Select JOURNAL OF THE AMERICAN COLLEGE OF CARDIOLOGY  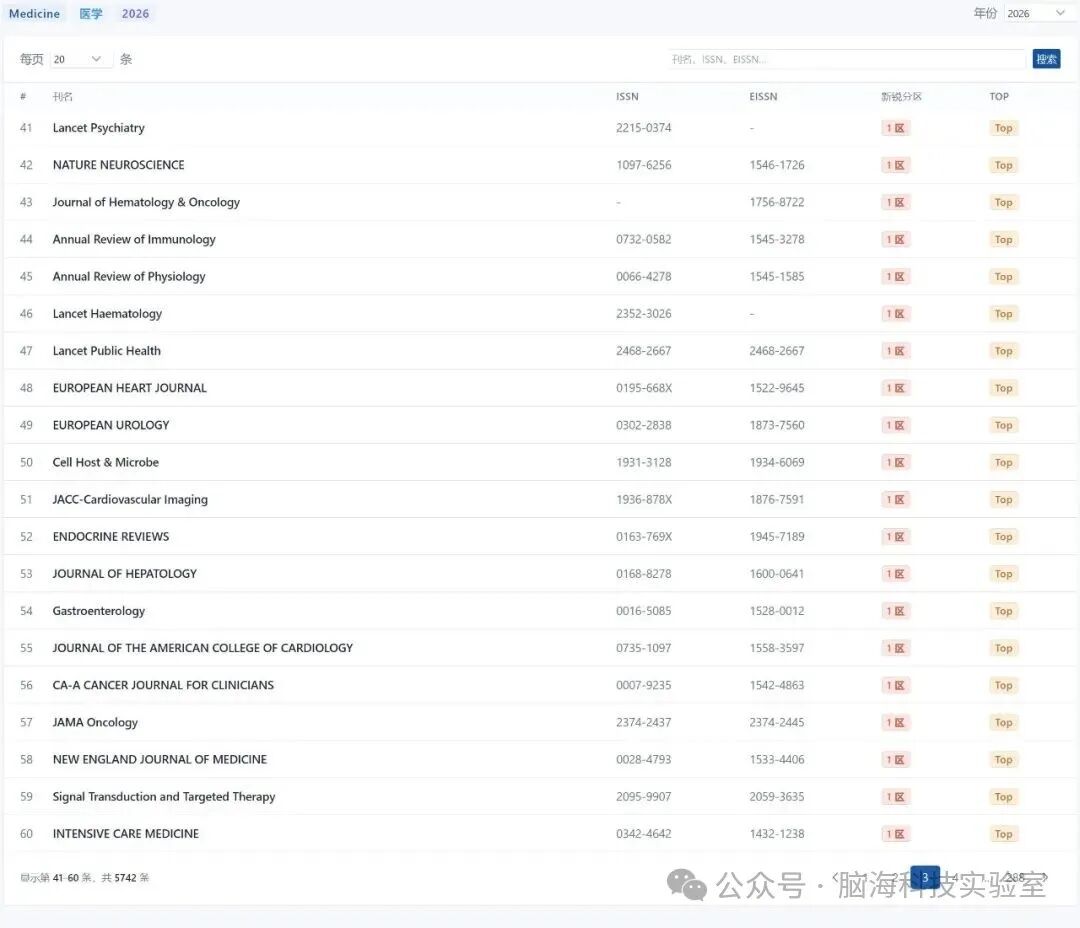click(202, 648)
